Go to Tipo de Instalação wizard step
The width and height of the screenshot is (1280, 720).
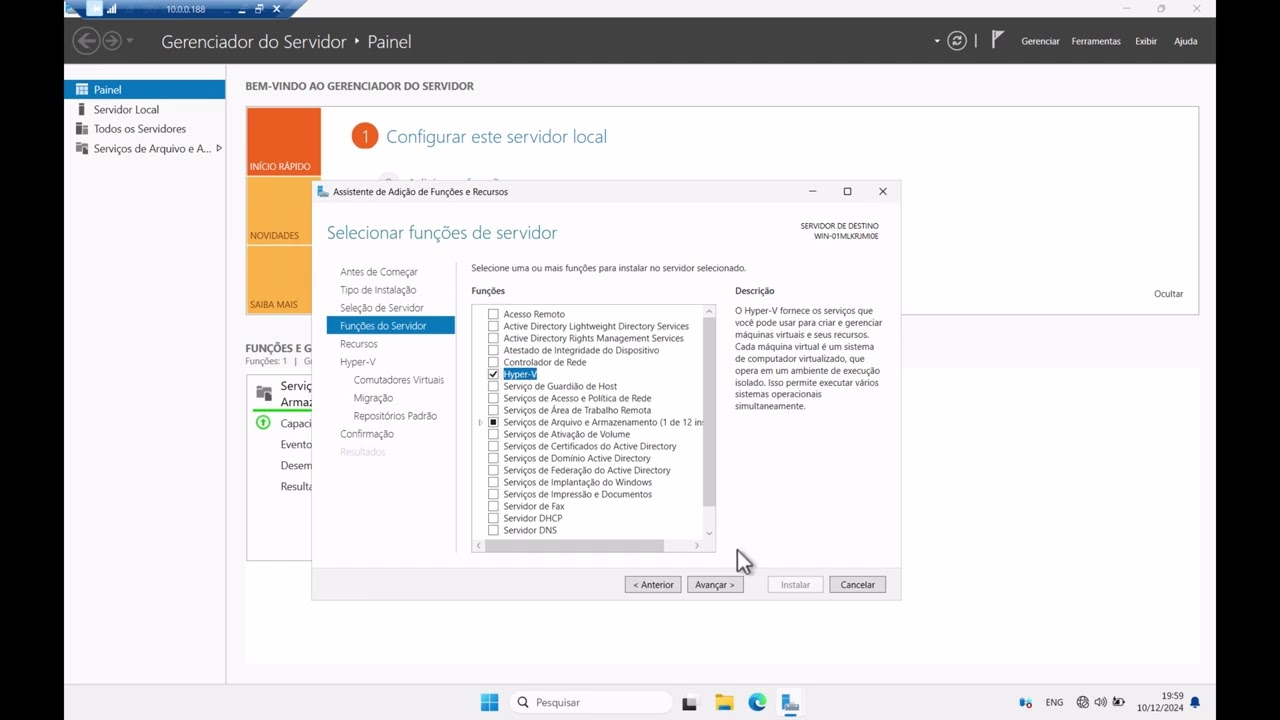(378, 290)
